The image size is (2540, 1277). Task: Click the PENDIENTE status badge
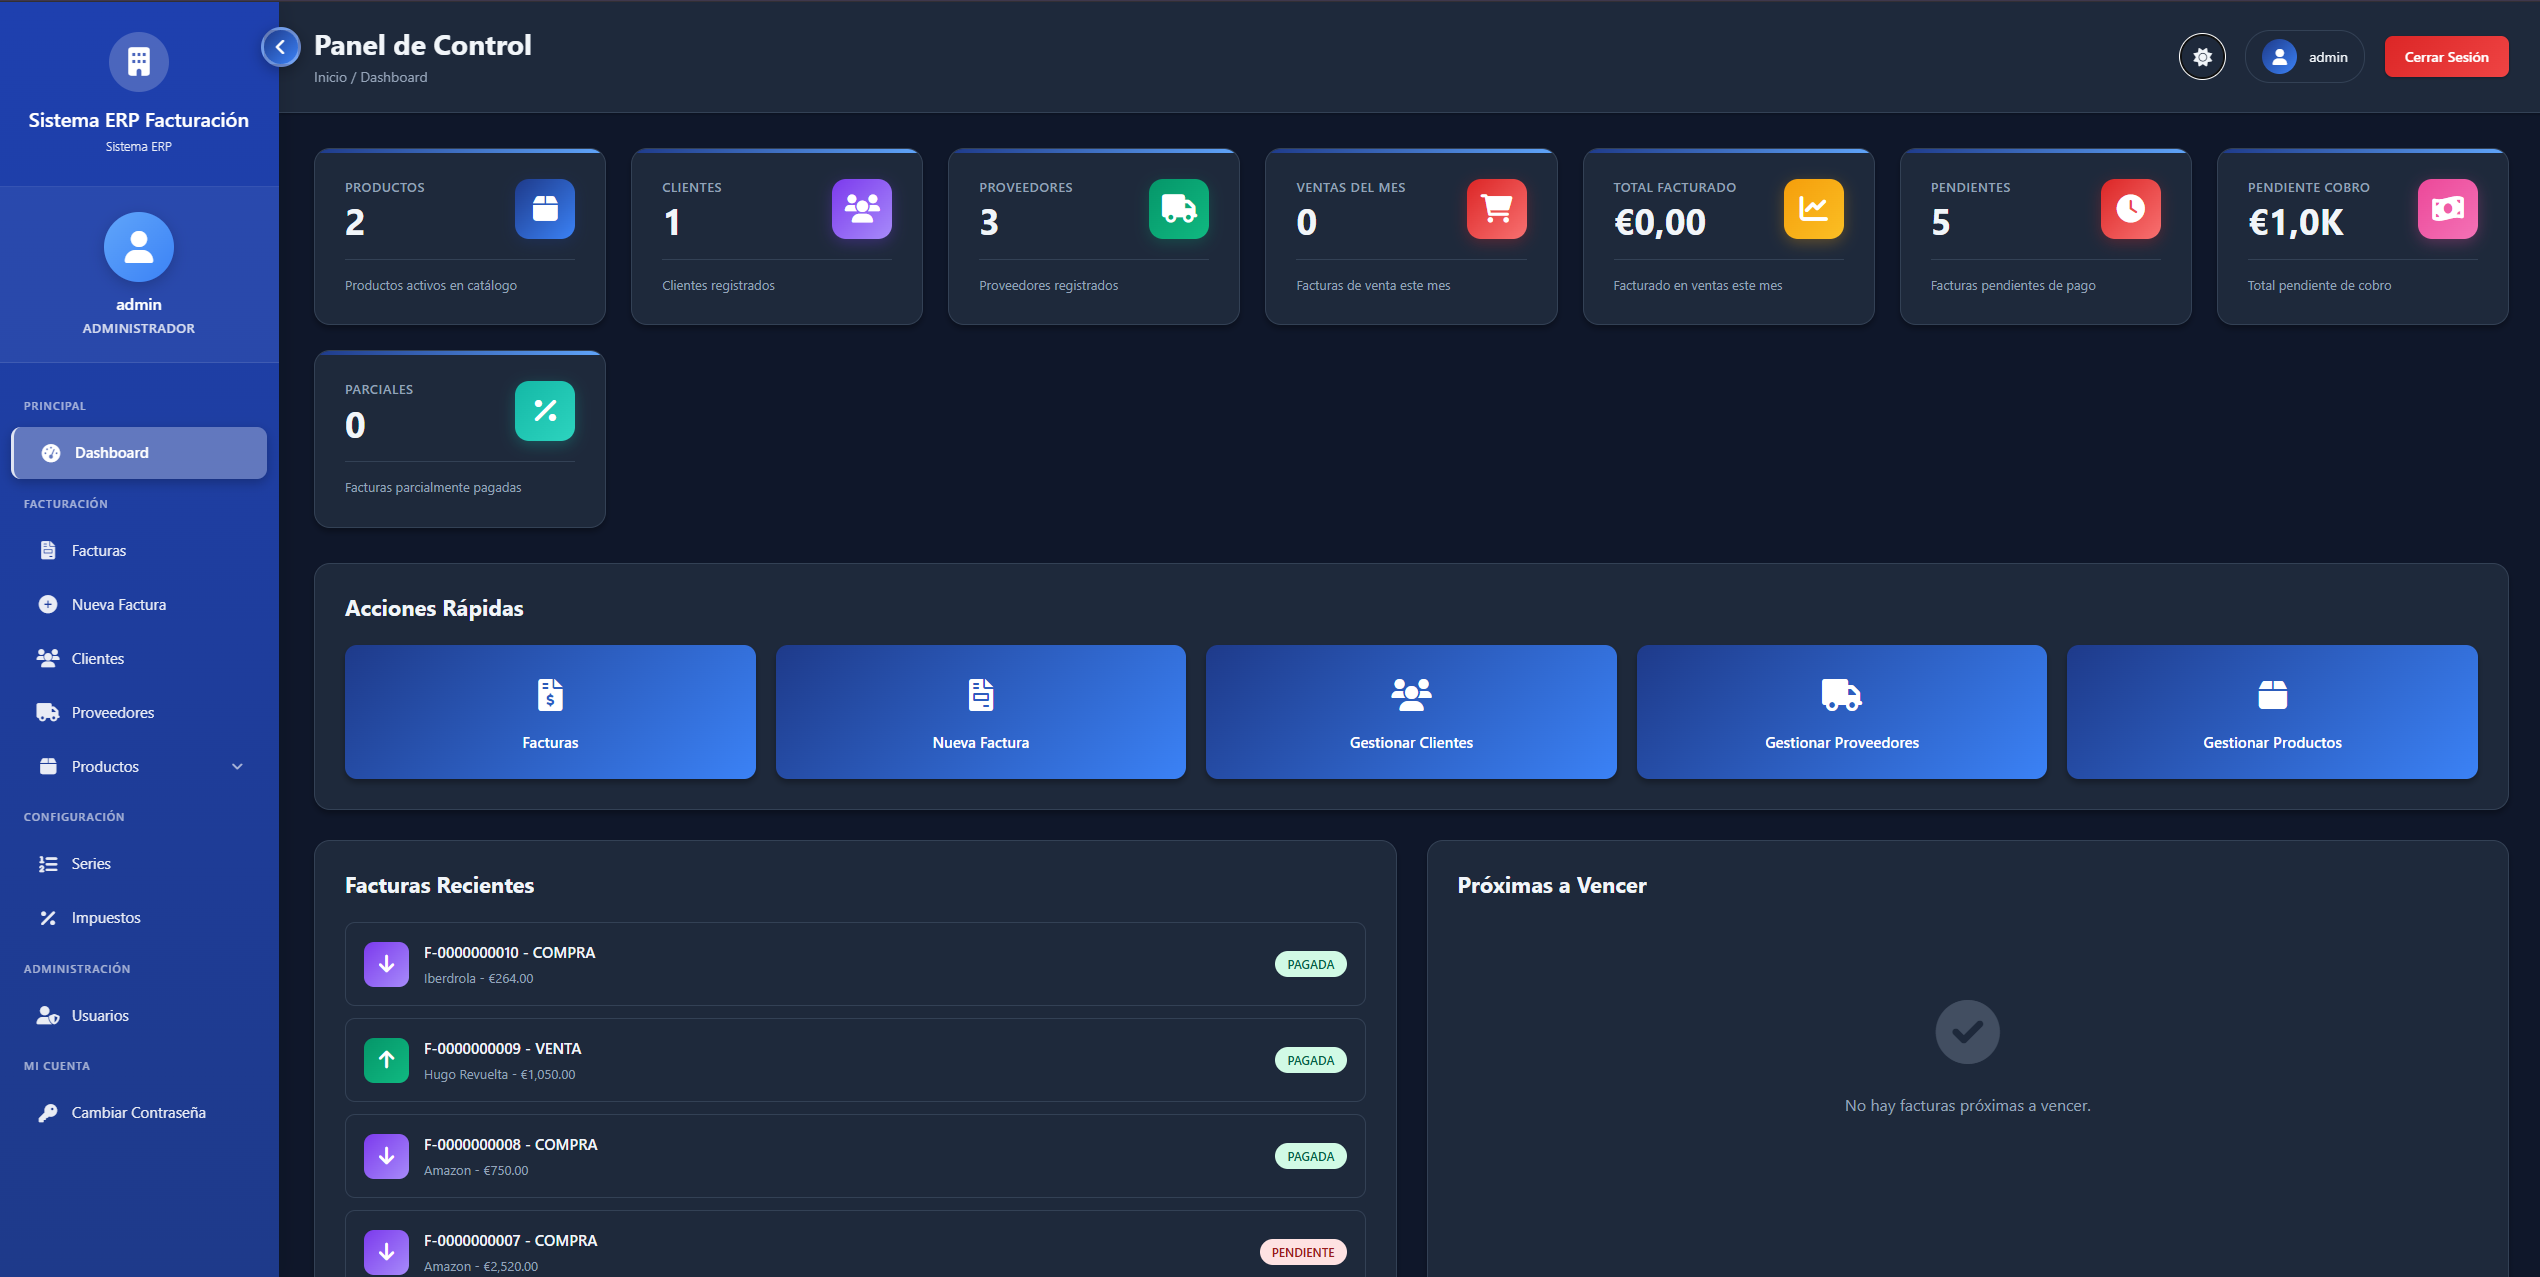click(1302, 1252)
